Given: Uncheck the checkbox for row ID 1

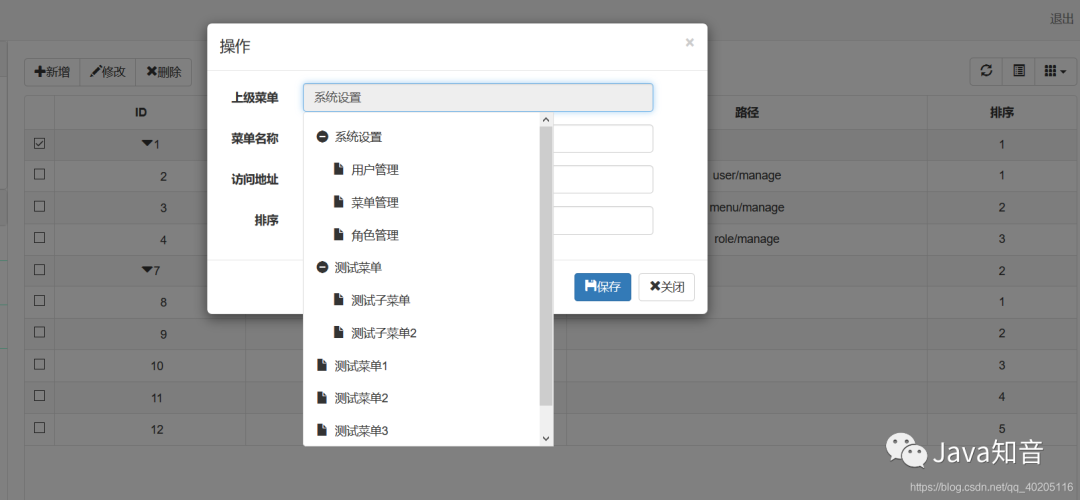Looking at the screenshot, I should pyautogui.click(x=39, y=144).
